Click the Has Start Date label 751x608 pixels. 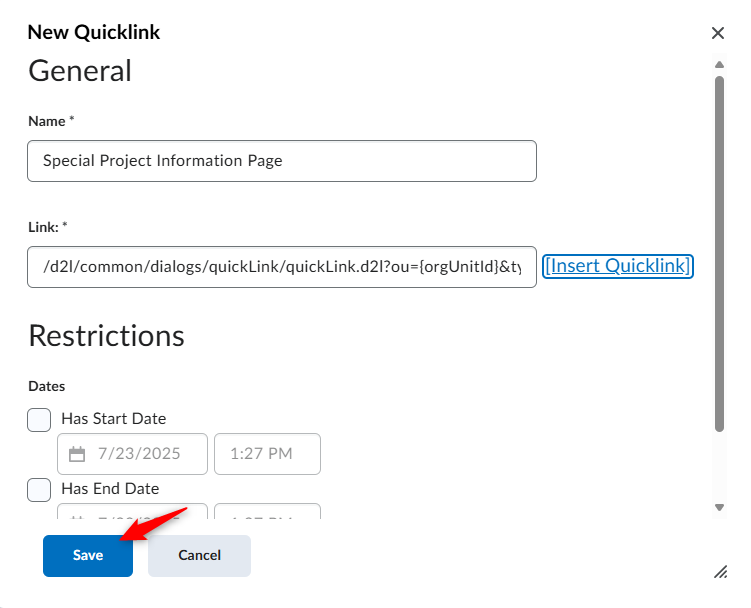[114, 419]
